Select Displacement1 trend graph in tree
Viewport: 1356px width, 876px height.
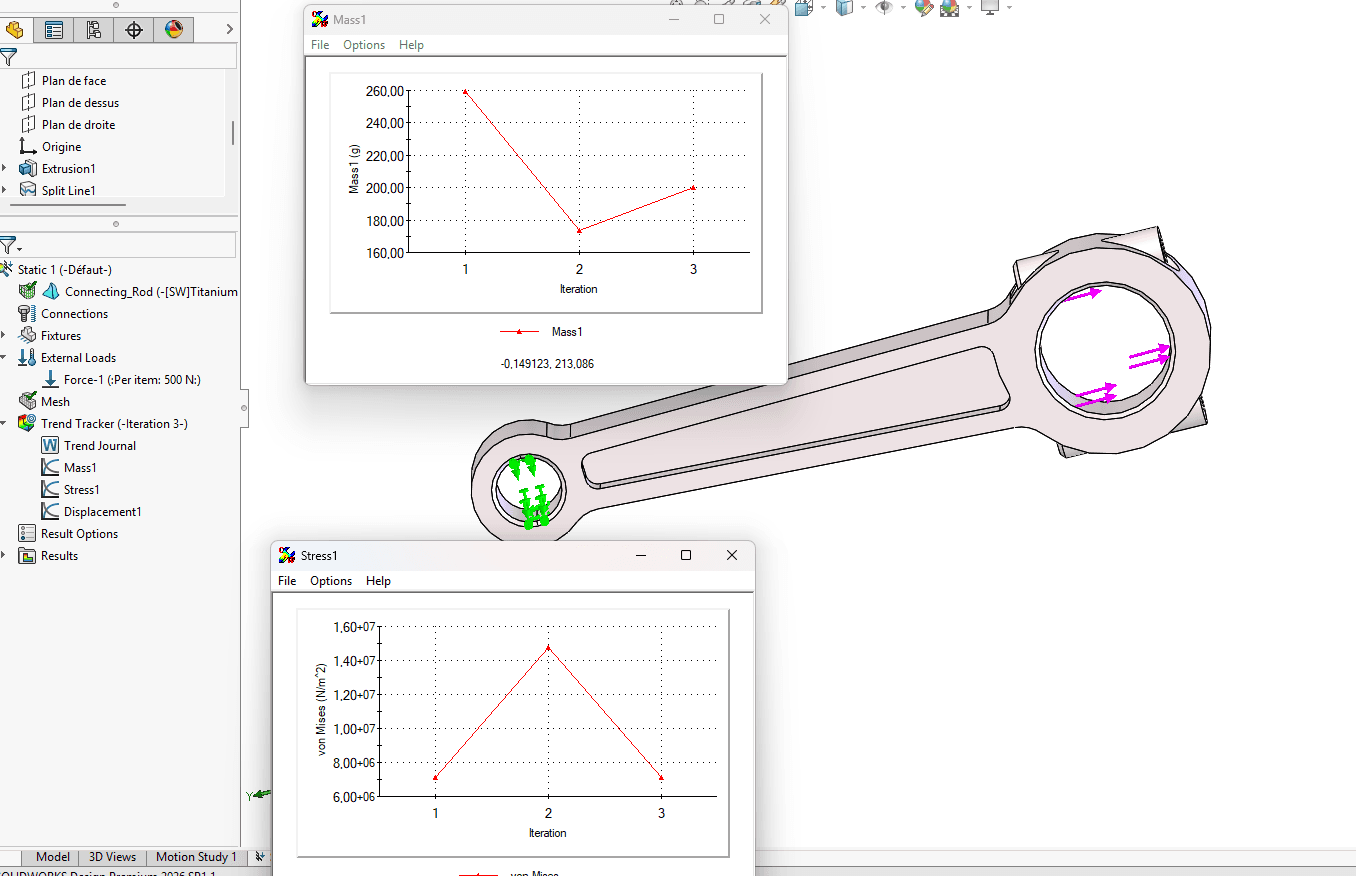point(102,512)
